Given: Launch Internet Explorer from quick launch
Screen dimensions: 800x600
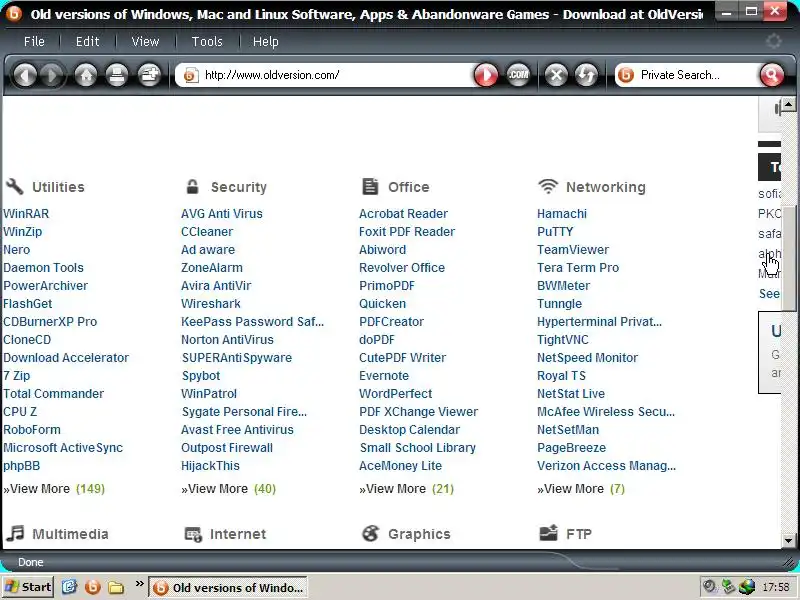Looking at the screenshot, I should (x=69, y=587).
